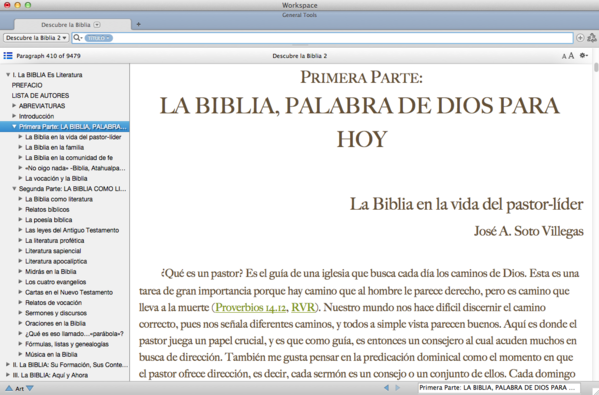Viewport: 599px width, 395px height.
Task: Expand III. La BIBLIA: Aquí y Ahora section
Action: point(8,375)
